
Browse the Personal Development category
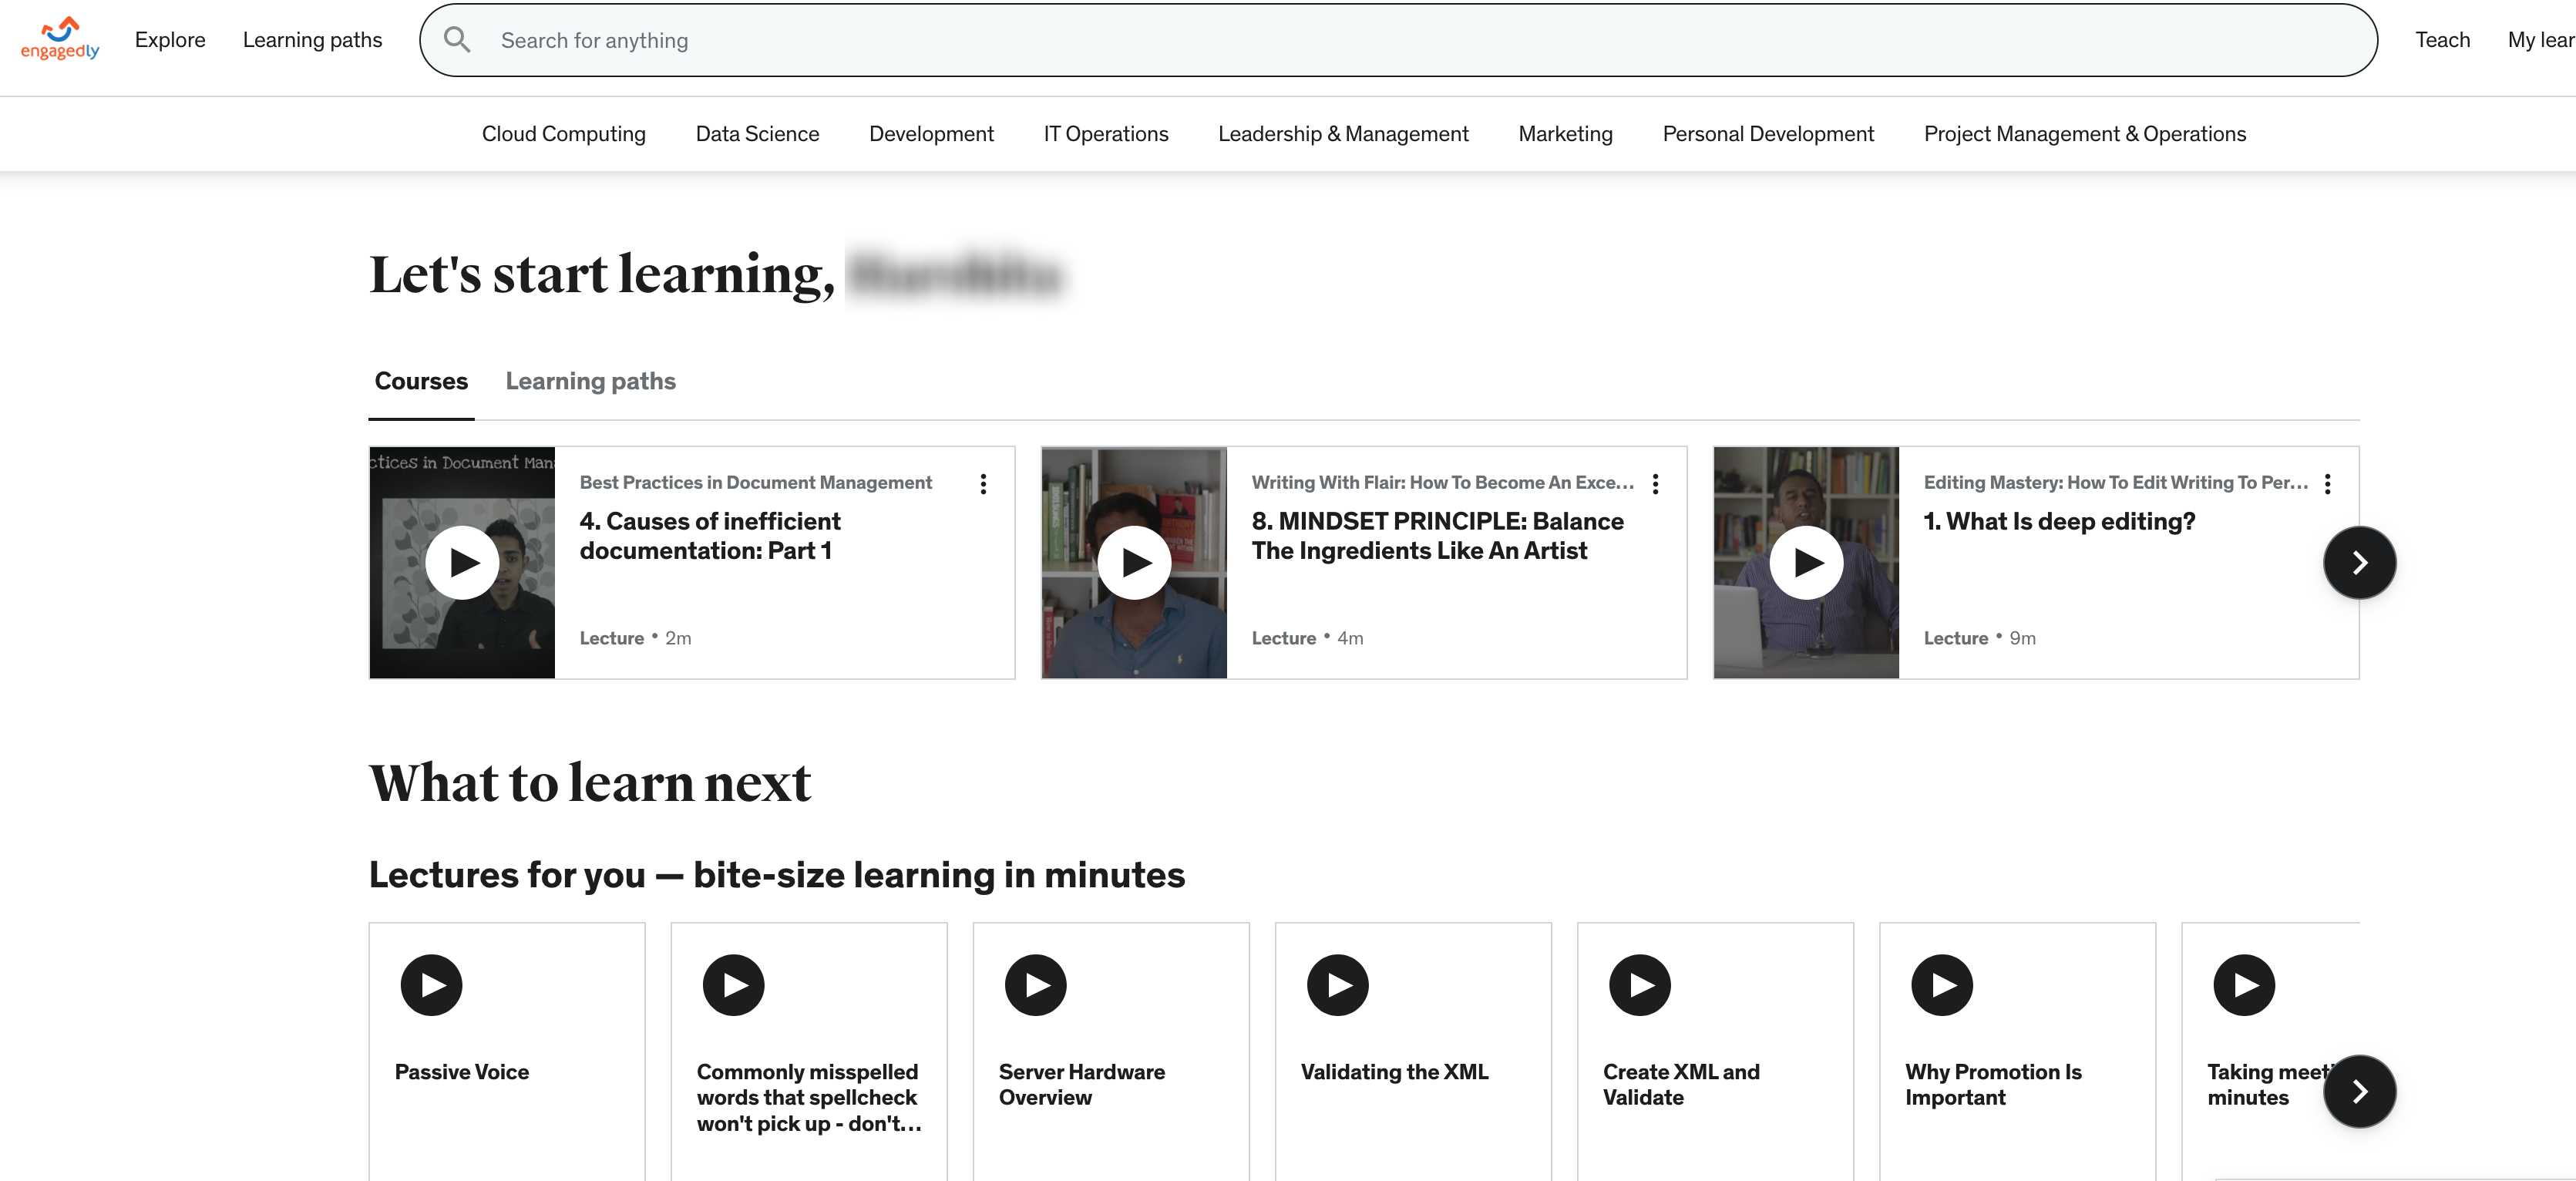pyautogui.click(x=1768, y=134)
